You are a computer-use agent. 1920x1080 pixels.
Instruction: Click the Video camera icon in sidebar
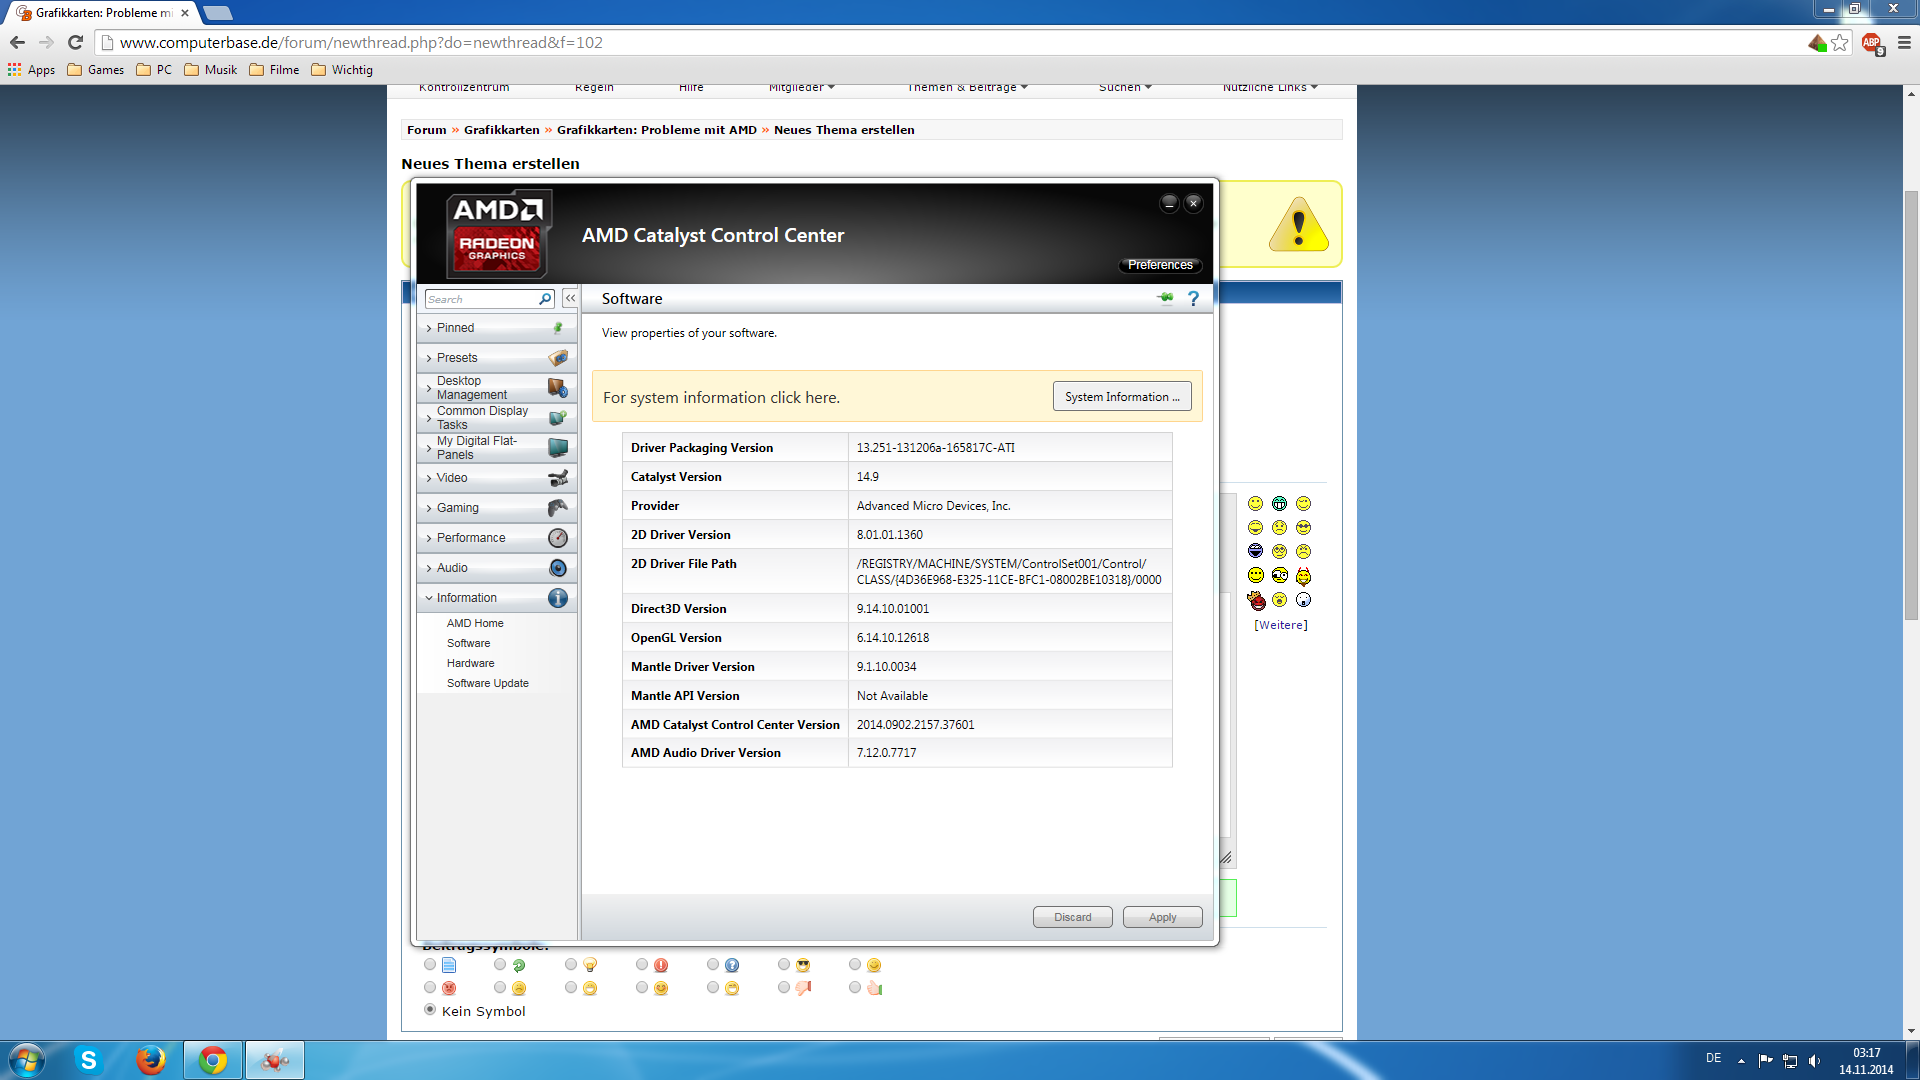tap(558, 478)
